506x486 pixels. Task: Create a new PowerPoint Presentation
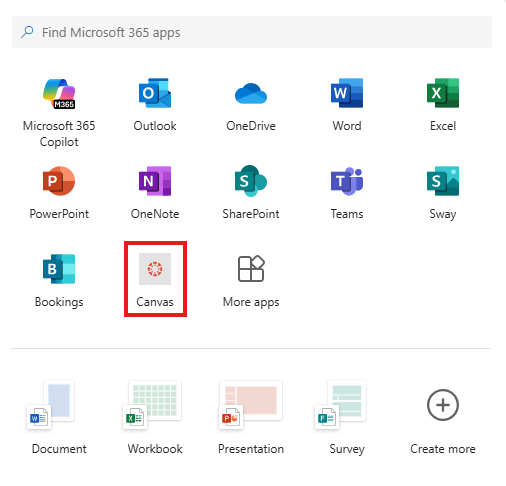coord(251,405)
